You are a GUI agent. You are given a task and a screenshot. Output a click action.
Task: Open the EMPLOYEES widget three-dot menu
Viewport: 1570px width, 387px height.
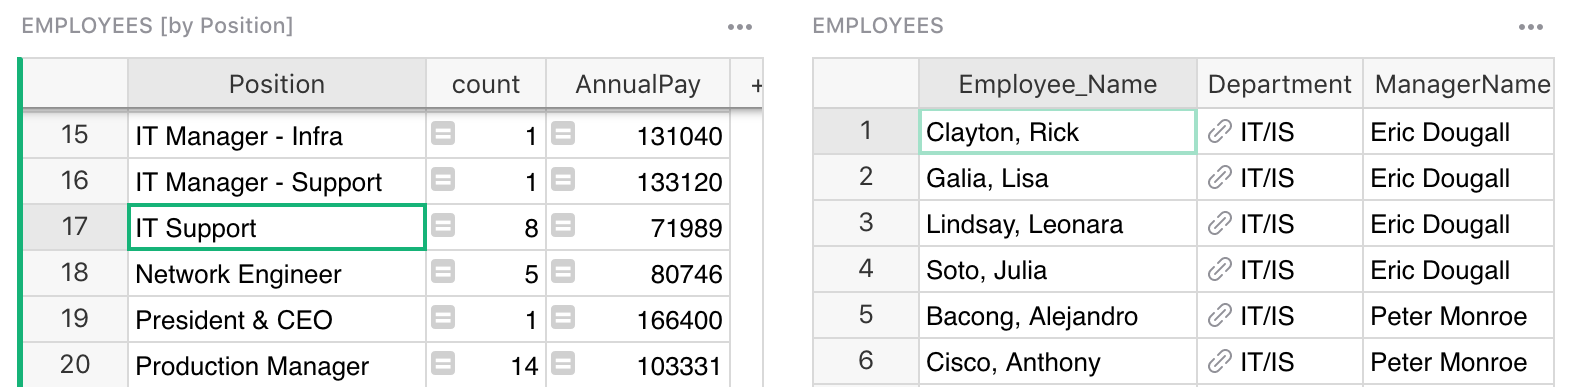coord(1531,27)
